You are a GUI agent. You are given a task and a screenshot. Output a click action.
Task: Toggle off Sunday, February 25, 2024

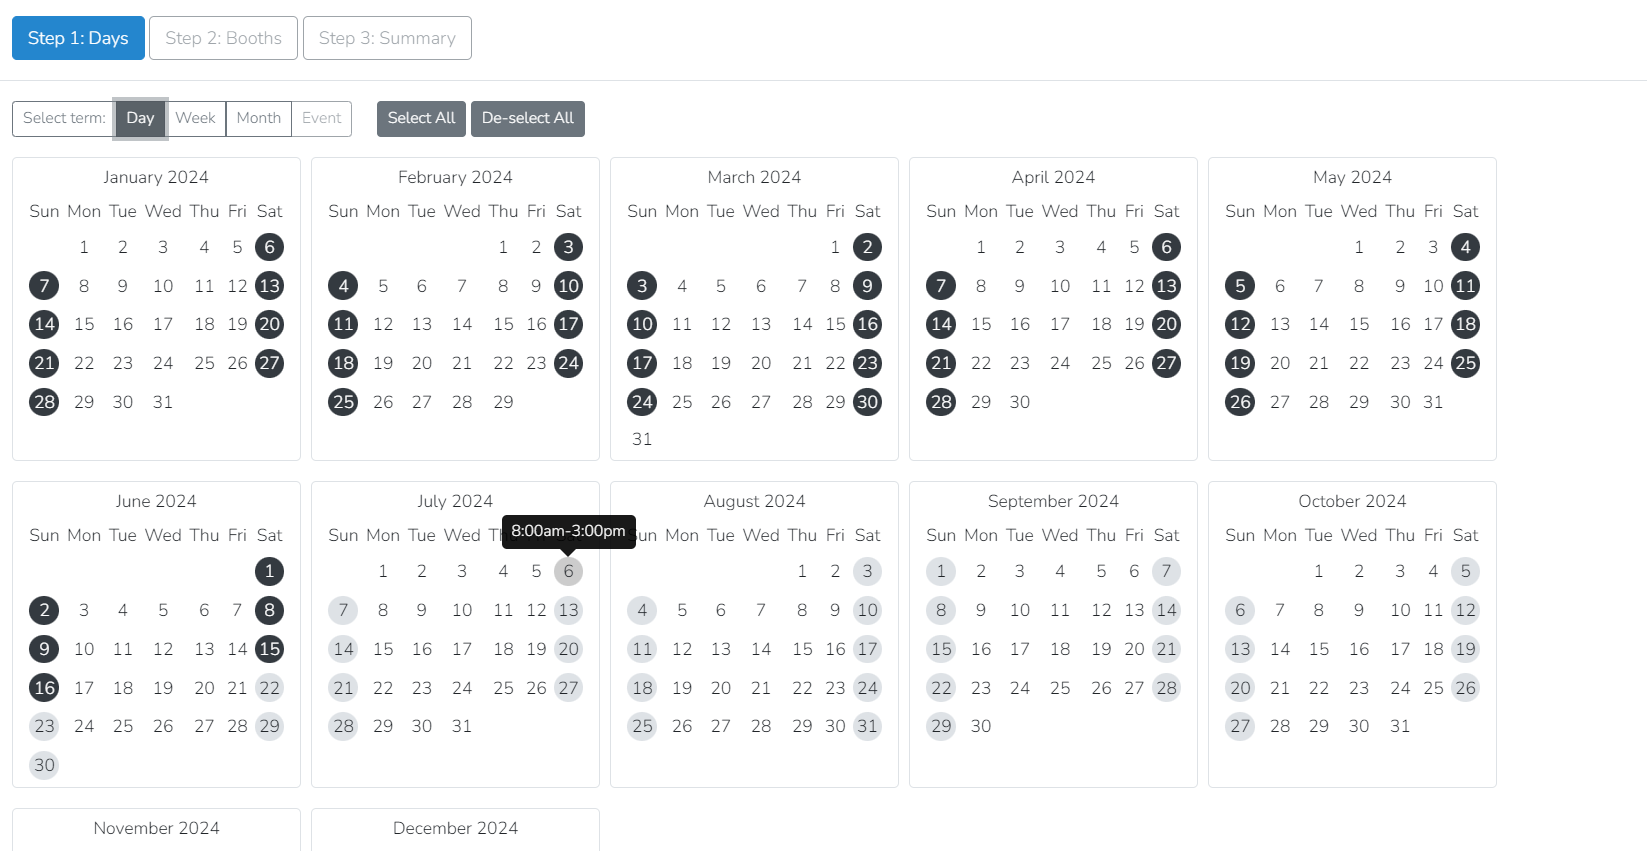pyautogui.click(x=343, y=402)
